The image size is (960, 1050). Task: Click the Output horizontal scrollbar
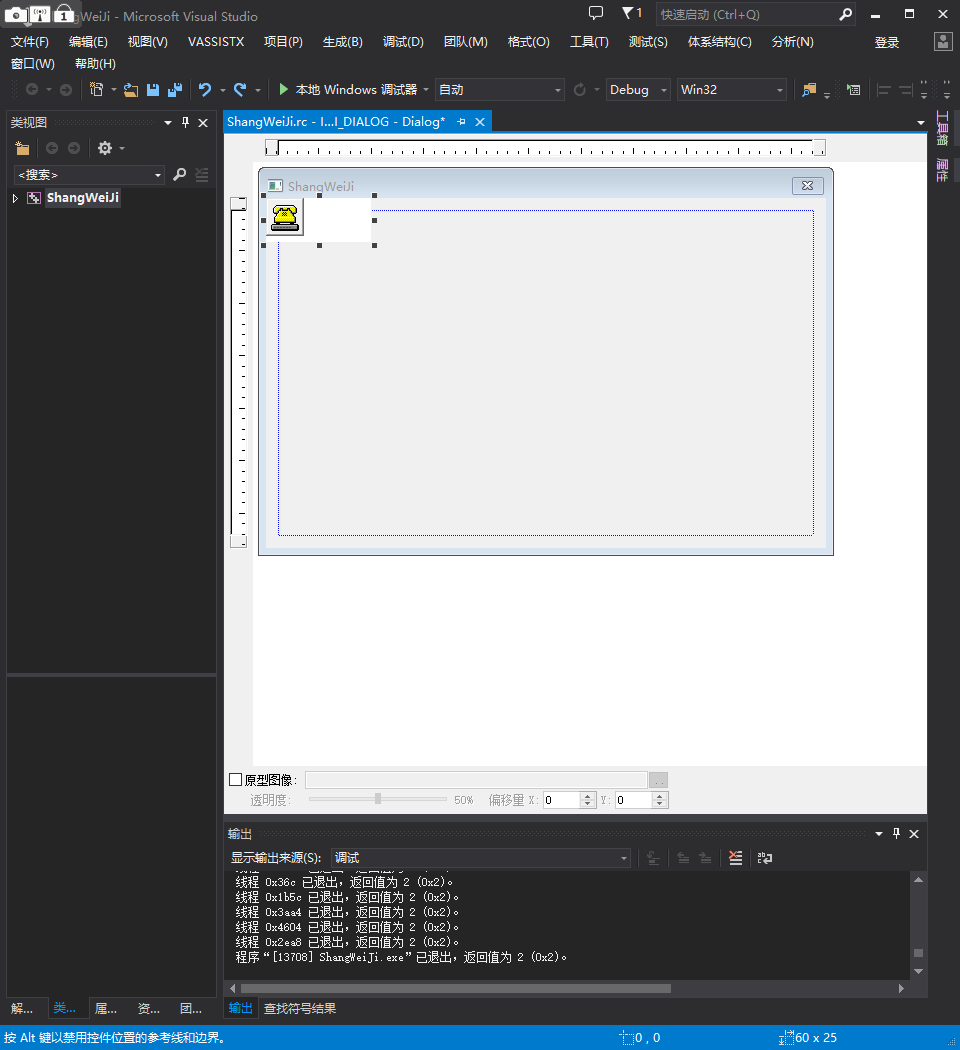(x=455, y=988)
